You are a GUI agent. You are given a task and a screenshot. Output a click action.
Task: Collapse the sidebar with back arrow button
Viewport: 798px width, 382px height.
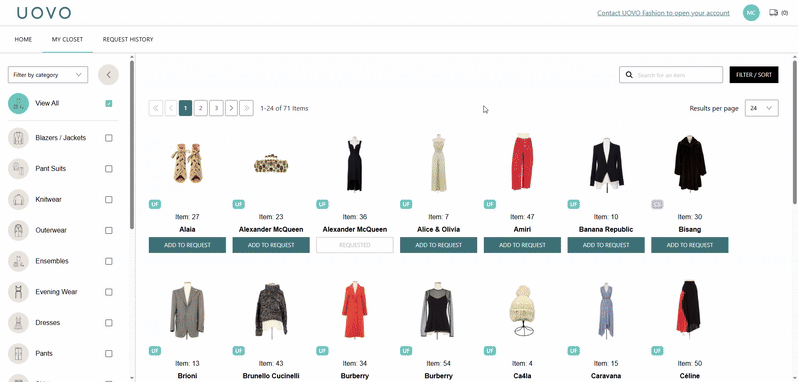[108, 75]
